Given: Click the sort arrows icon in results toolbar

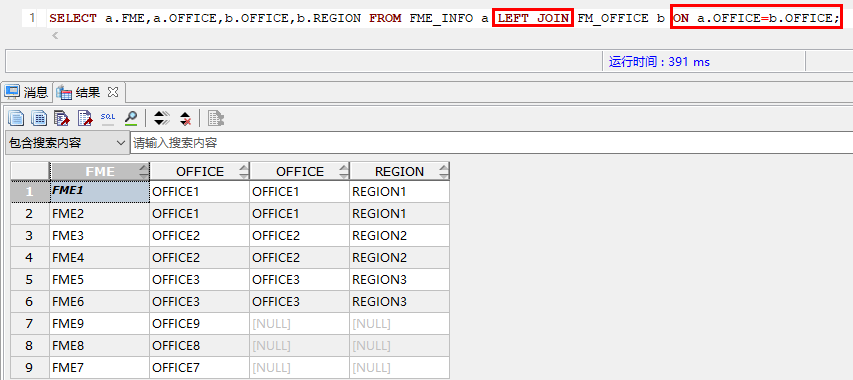Looking at the screenshot, I should [162, 118].
